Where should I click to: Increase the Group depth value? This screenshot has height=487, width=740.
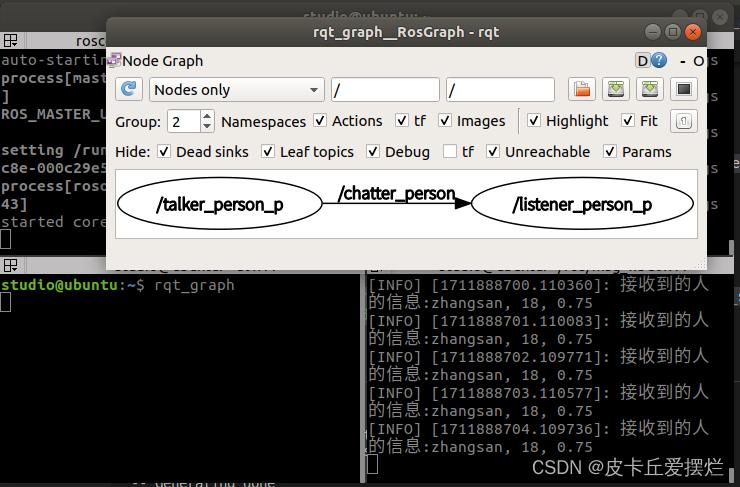[x=207, y=116]
